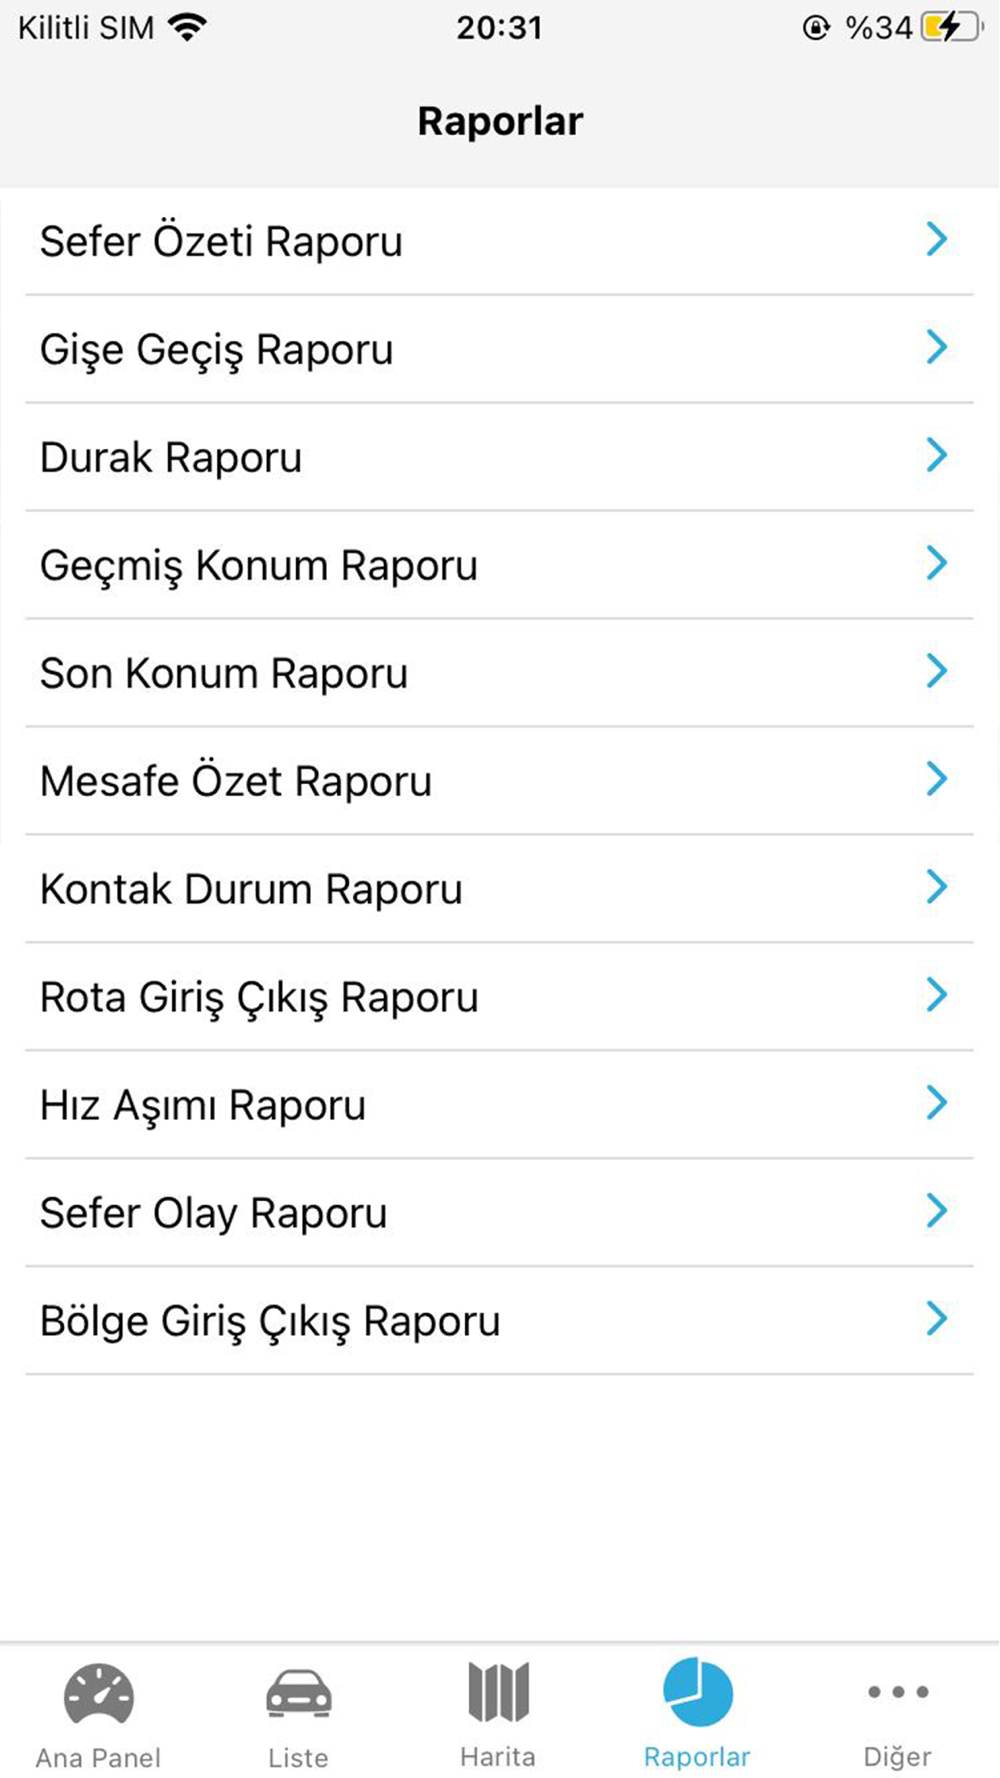Screen dimensions: 1000x1778
Task: Open the Harita map icon
Action: click(498, 1692)
